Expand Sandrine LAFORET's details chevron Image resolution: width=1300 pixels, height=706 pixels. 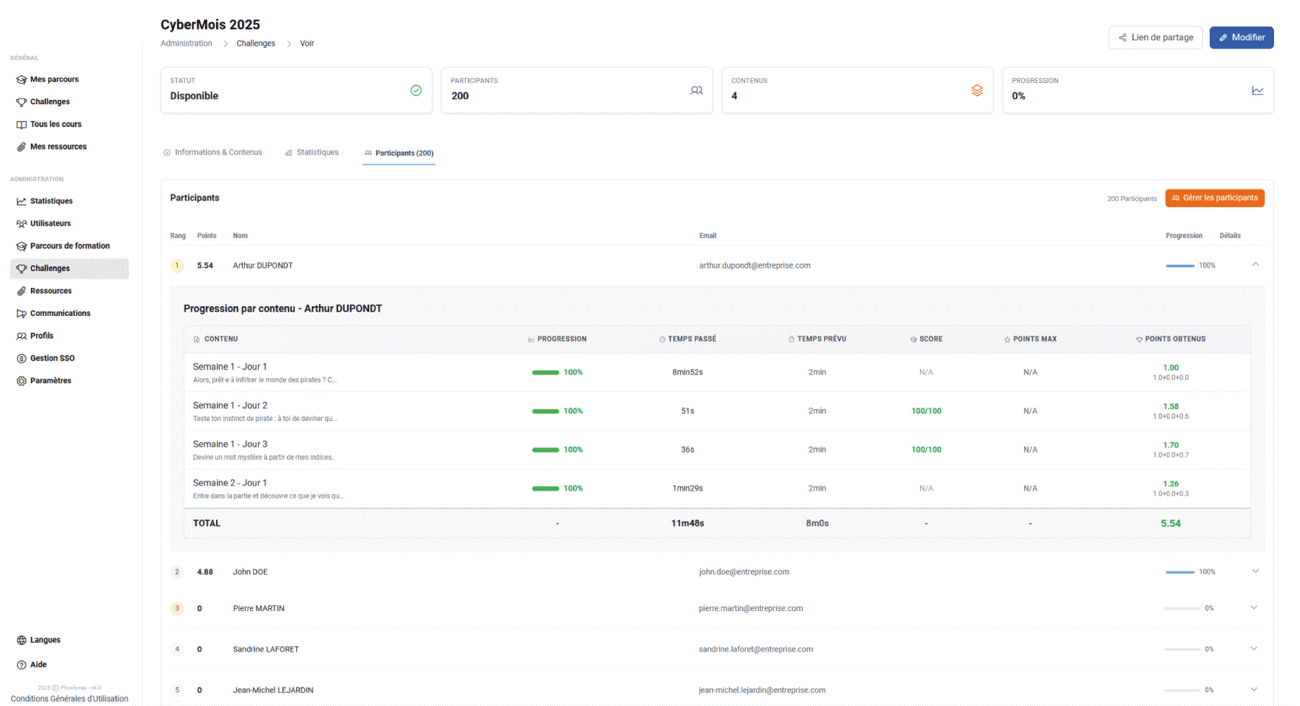pos(1254,649)
